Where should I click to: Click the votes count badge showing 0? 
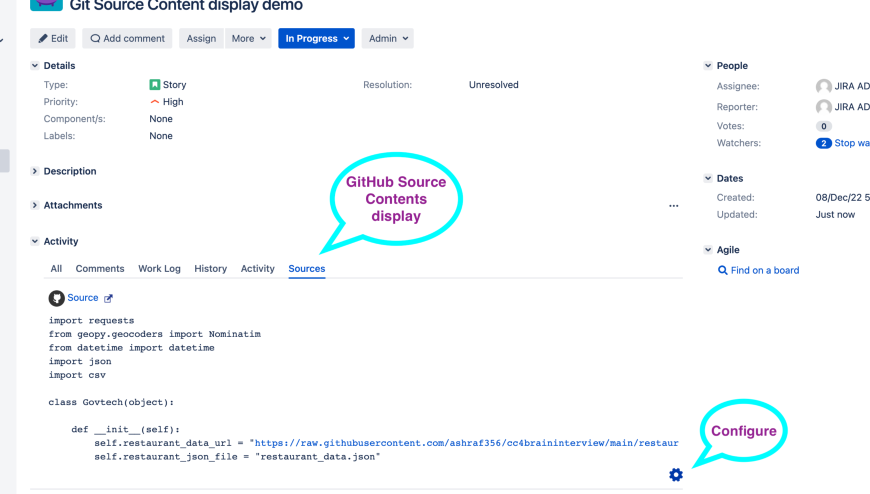pyautogui.click(x=823, y=126)
